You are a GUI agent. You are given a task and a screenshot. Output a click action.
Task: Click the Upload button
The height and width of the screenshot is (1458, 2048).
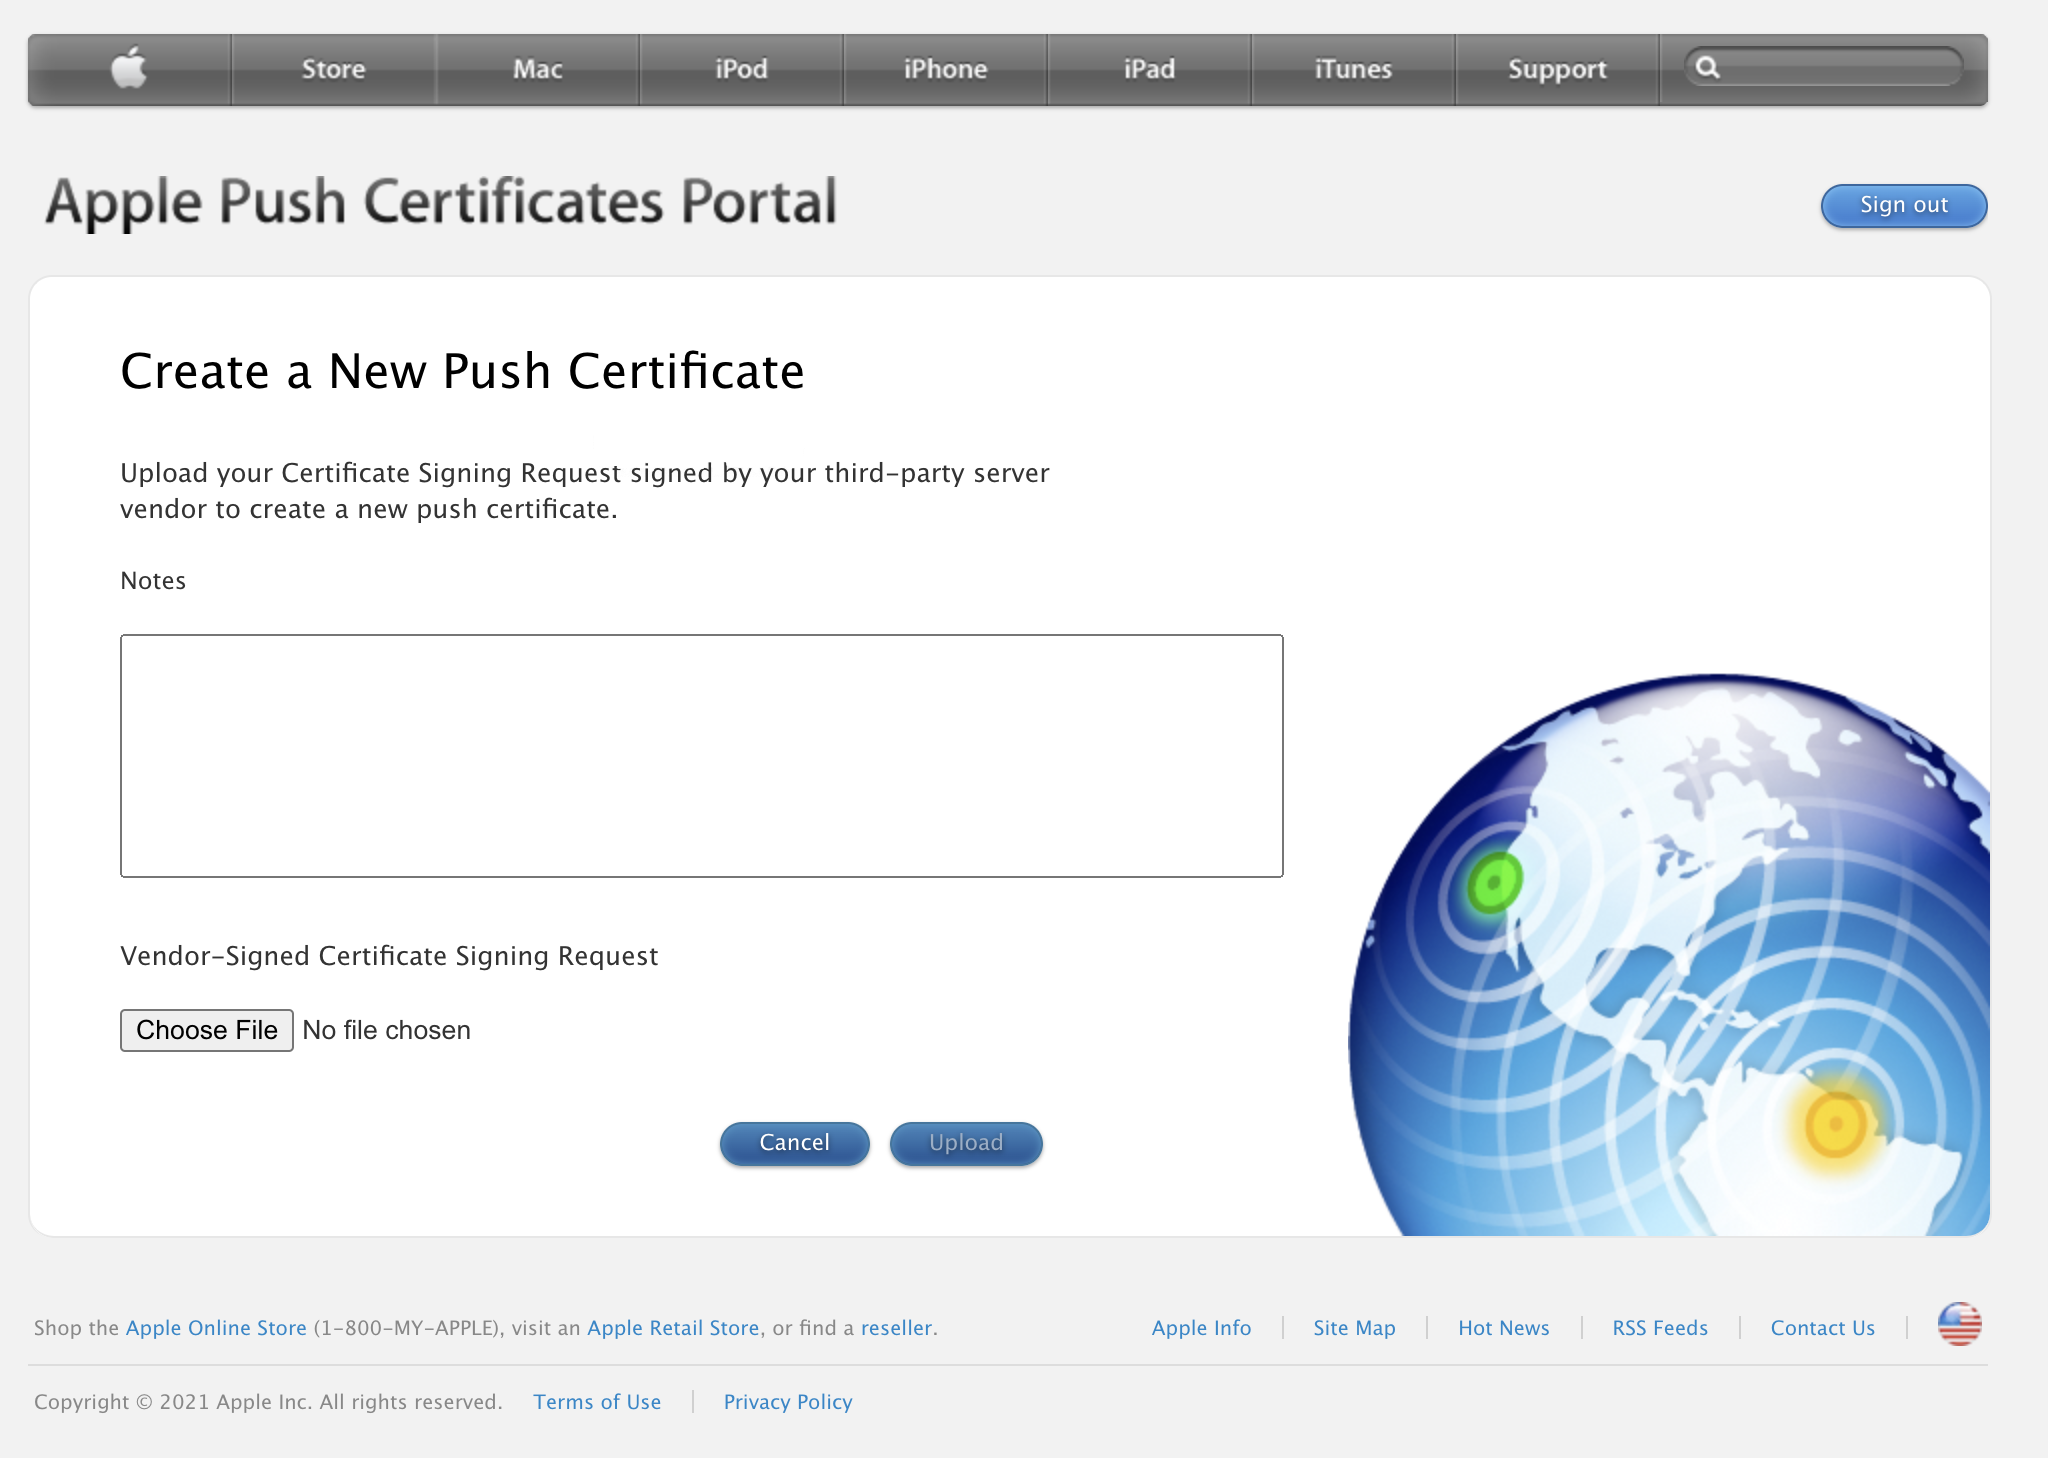click(965, 1143)
